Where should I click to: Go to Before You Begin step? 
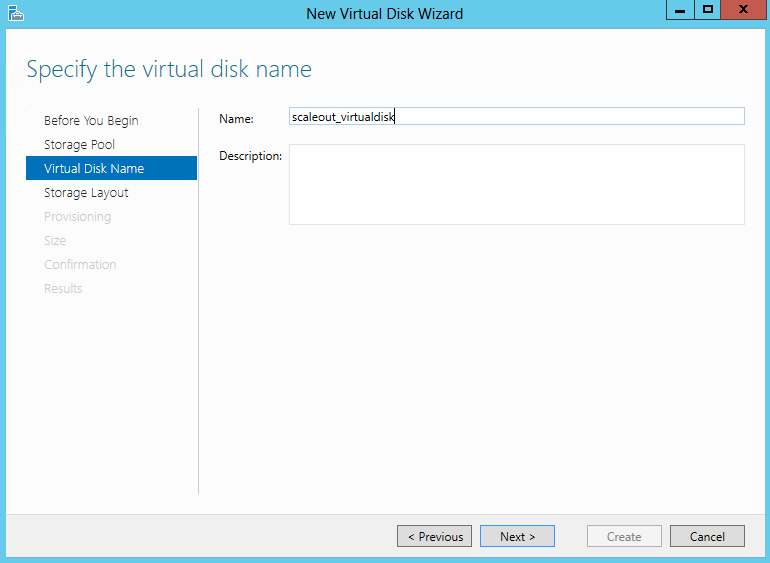tap(91, 121)
